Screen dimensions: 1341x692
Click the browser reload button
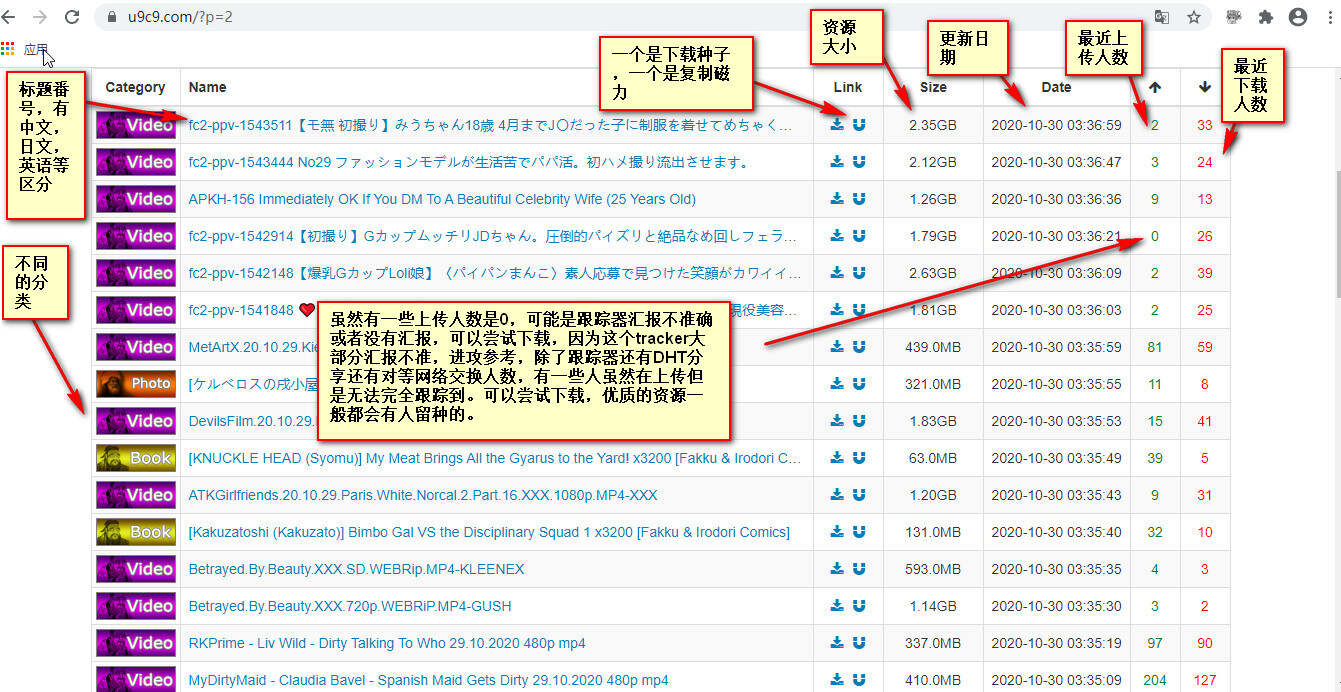tap(72, 17)
